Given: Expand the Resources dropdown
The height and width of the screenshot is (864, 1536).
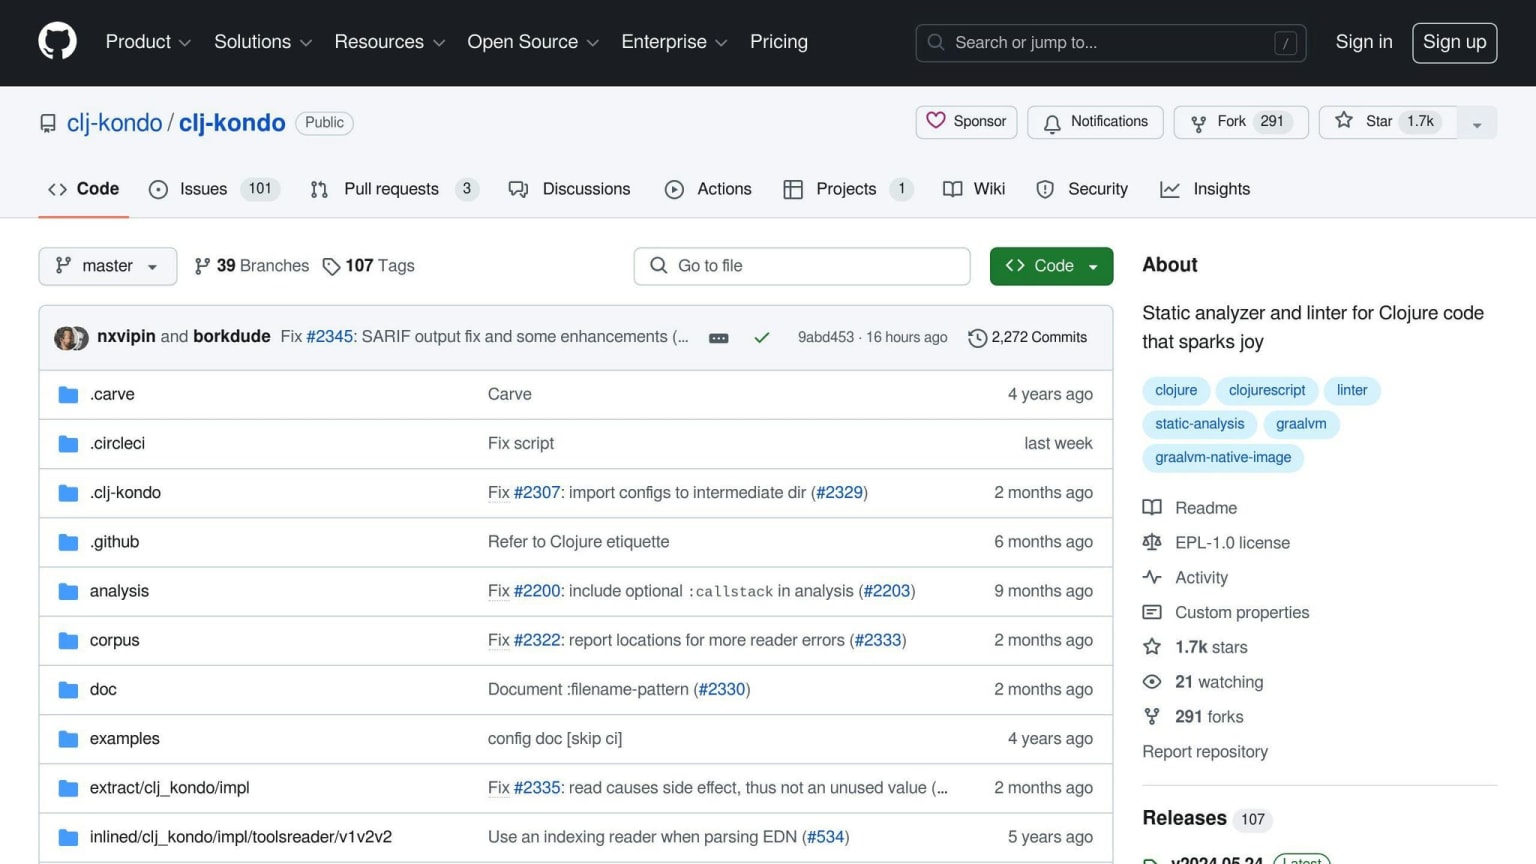Looking at the screenshot, I should click(x=390, y=42).
